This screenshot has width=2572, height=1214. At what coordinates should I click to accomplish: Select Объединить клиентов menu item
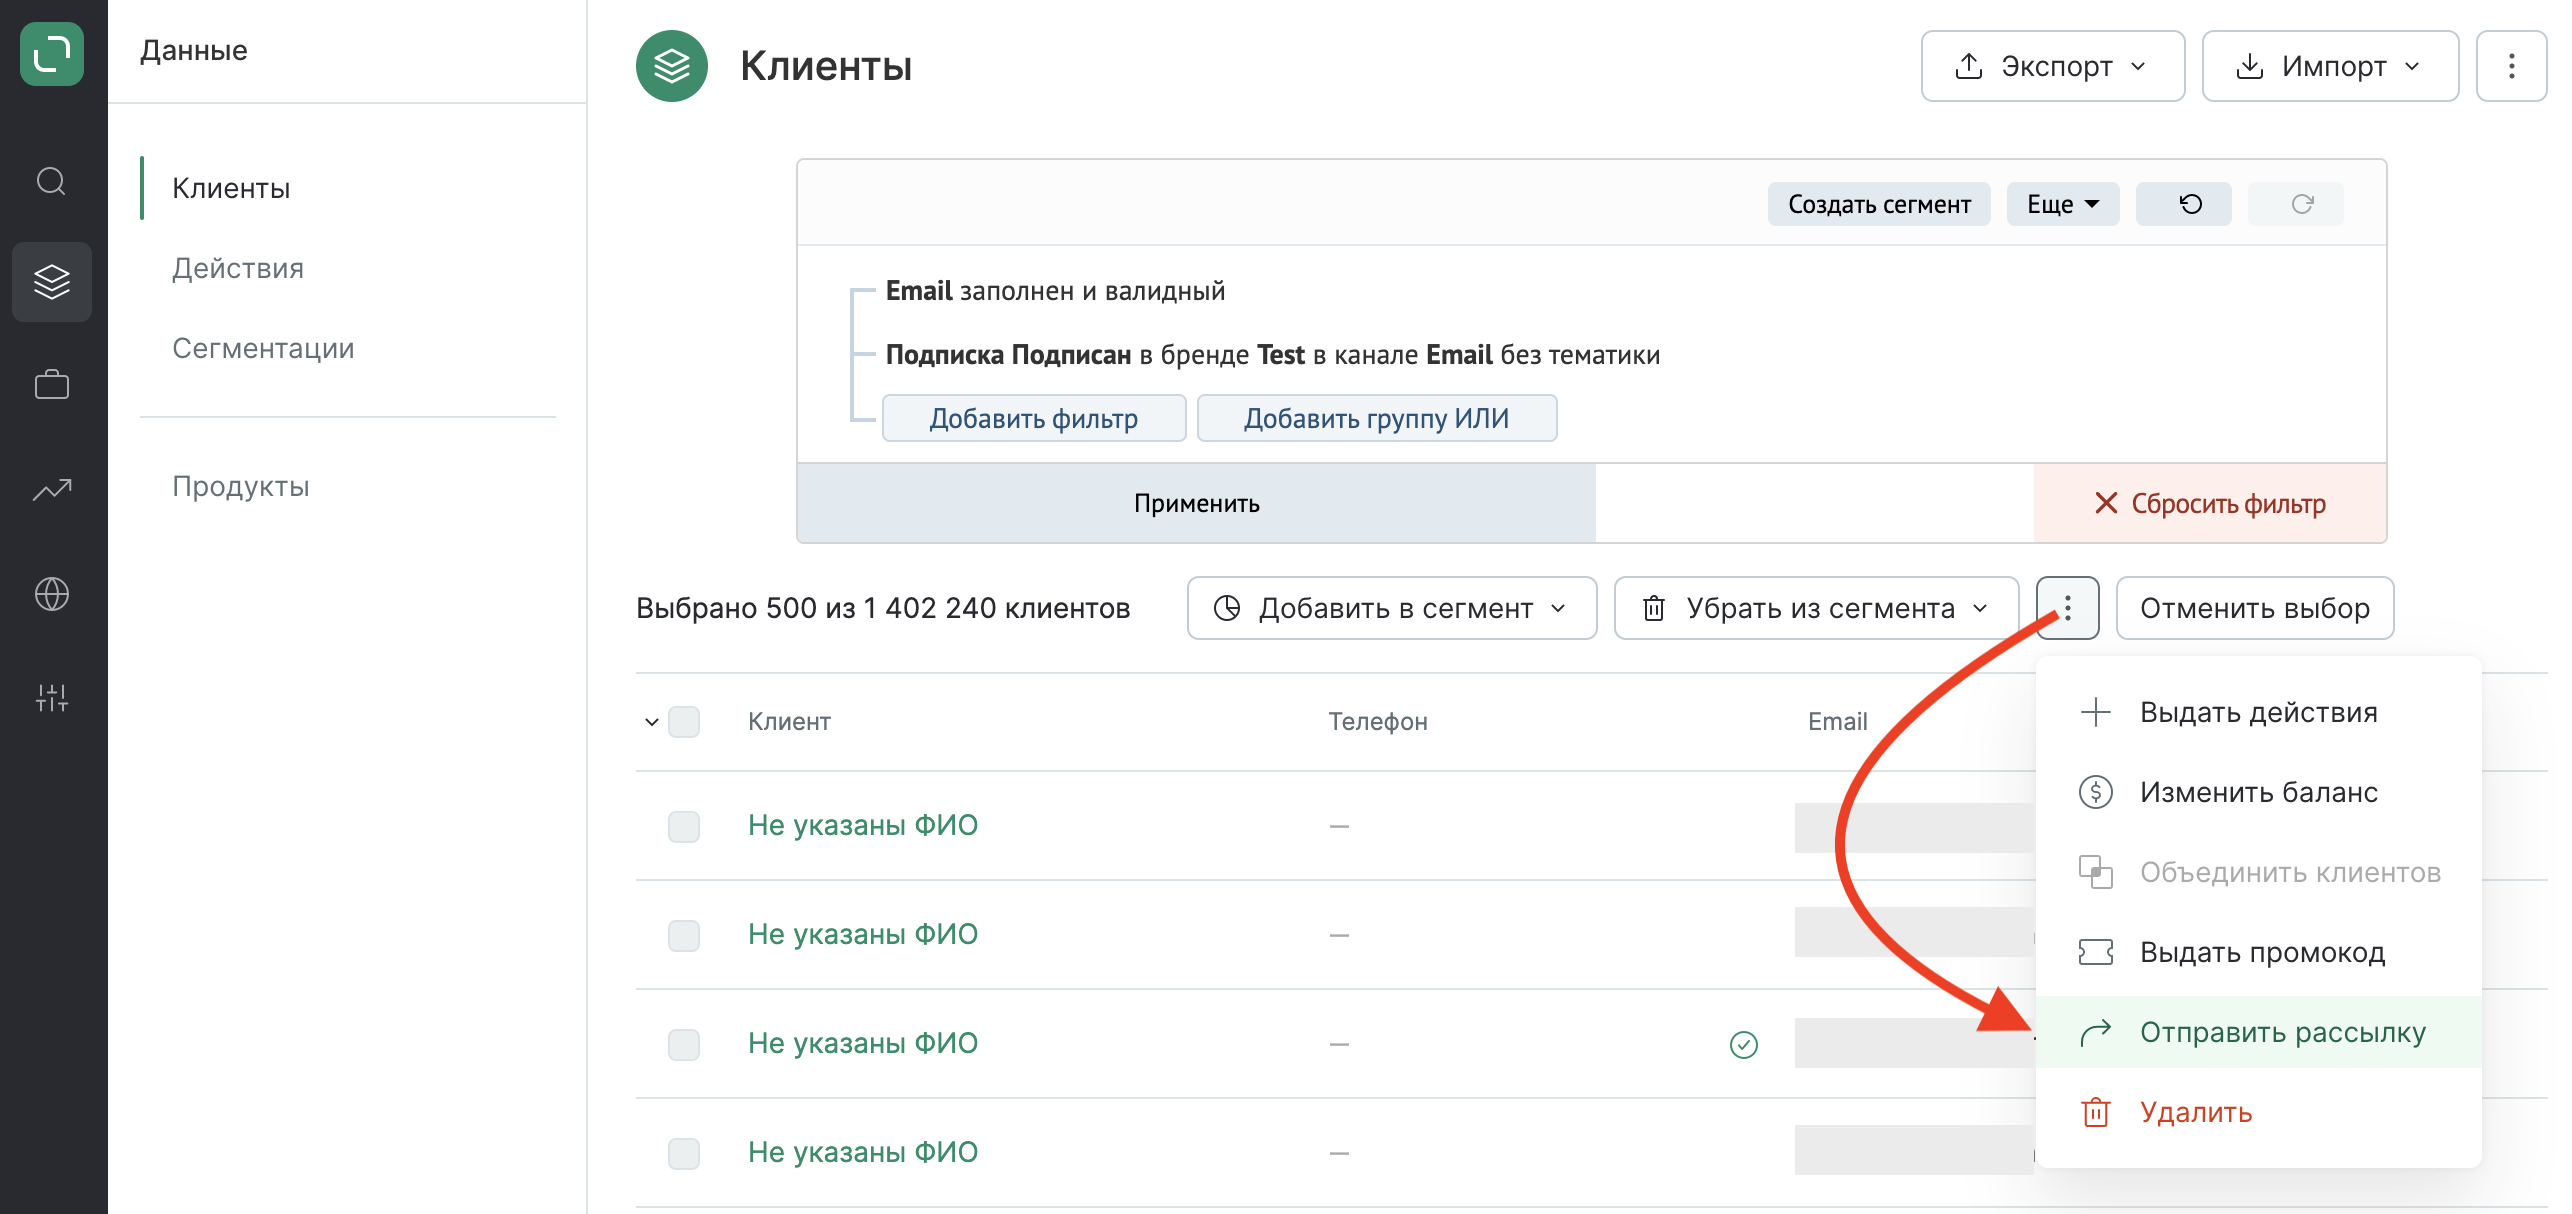(x=2258, y=872)
